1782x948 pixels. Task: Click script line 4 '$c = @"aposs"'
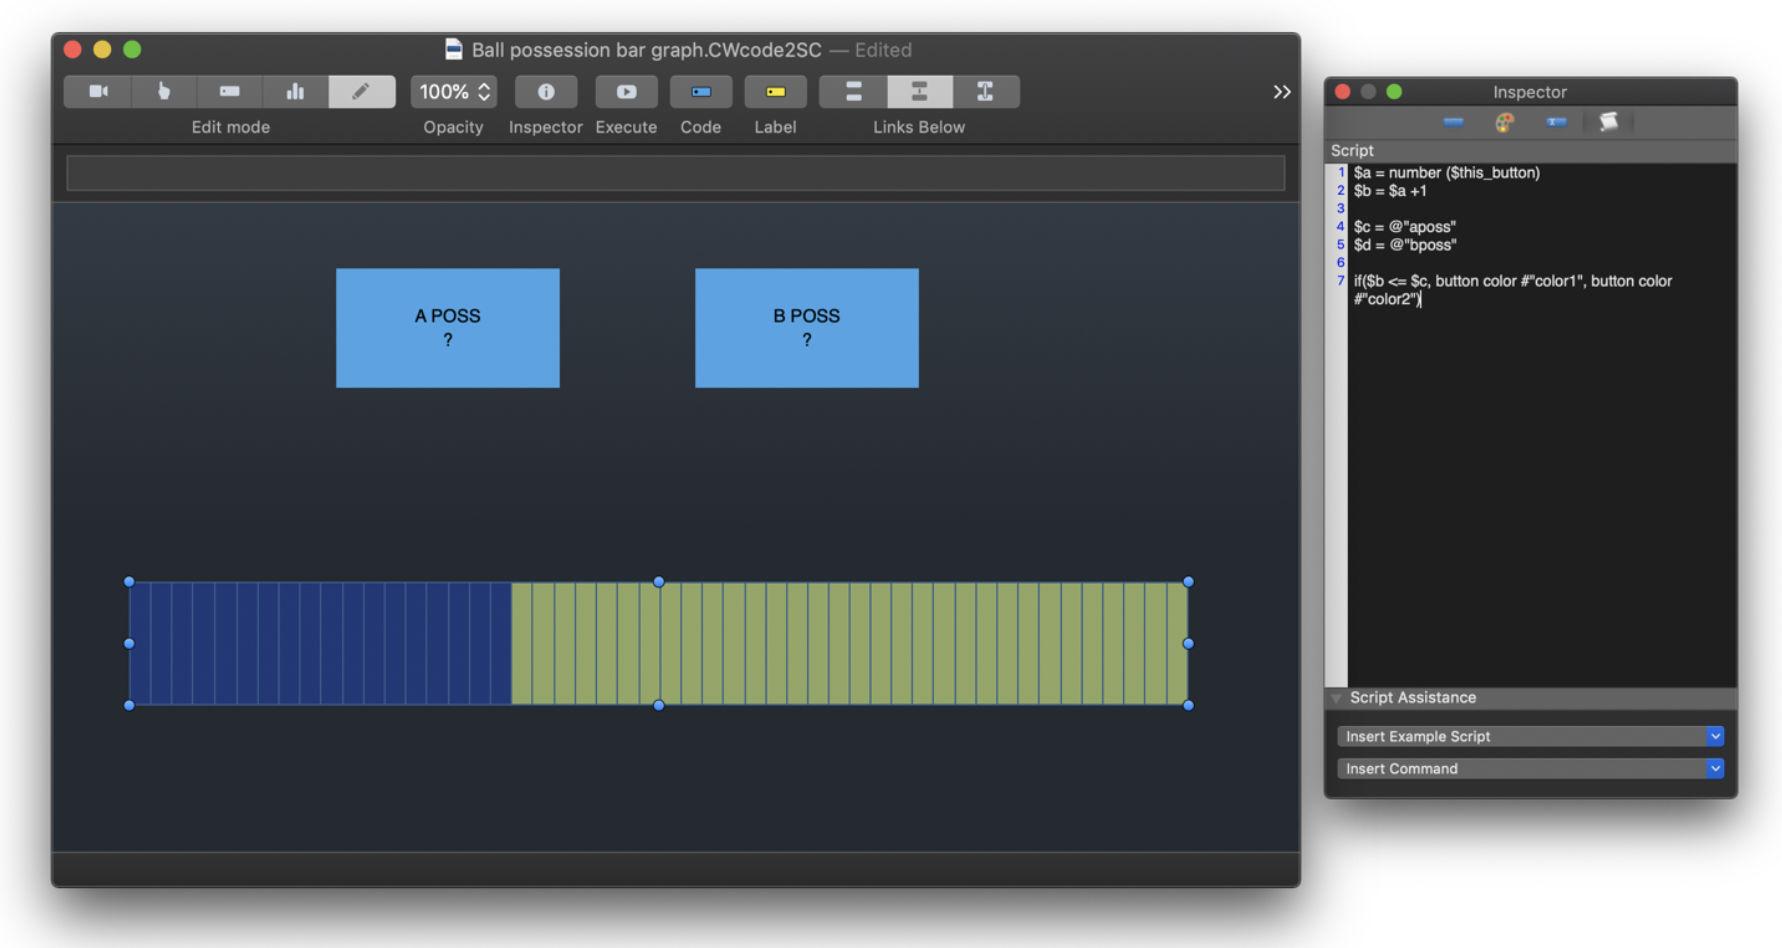tap(1404, 226)
